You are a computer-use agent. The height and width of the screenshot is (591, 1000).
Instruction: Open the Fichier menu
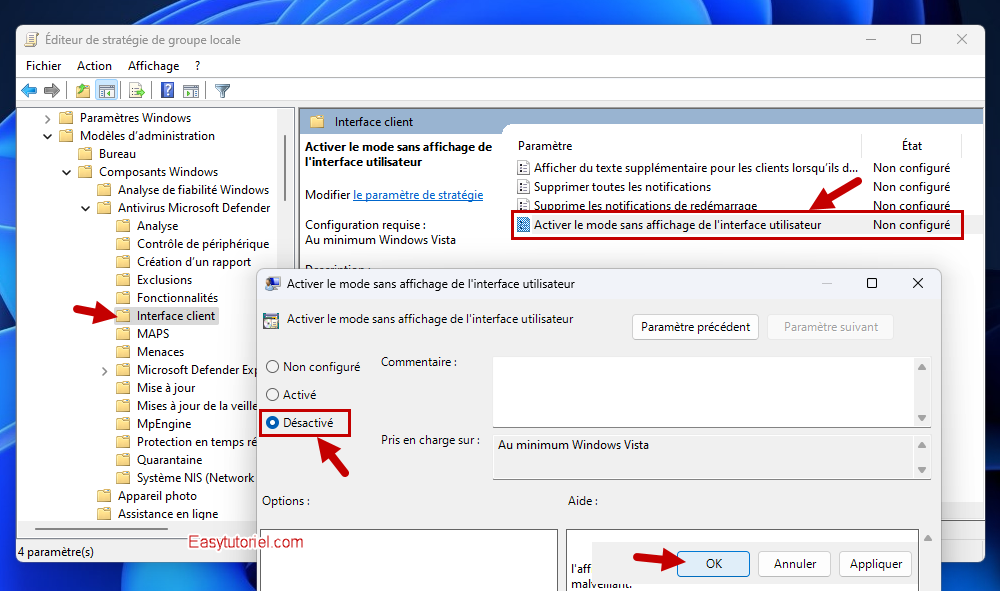point(43,66)
